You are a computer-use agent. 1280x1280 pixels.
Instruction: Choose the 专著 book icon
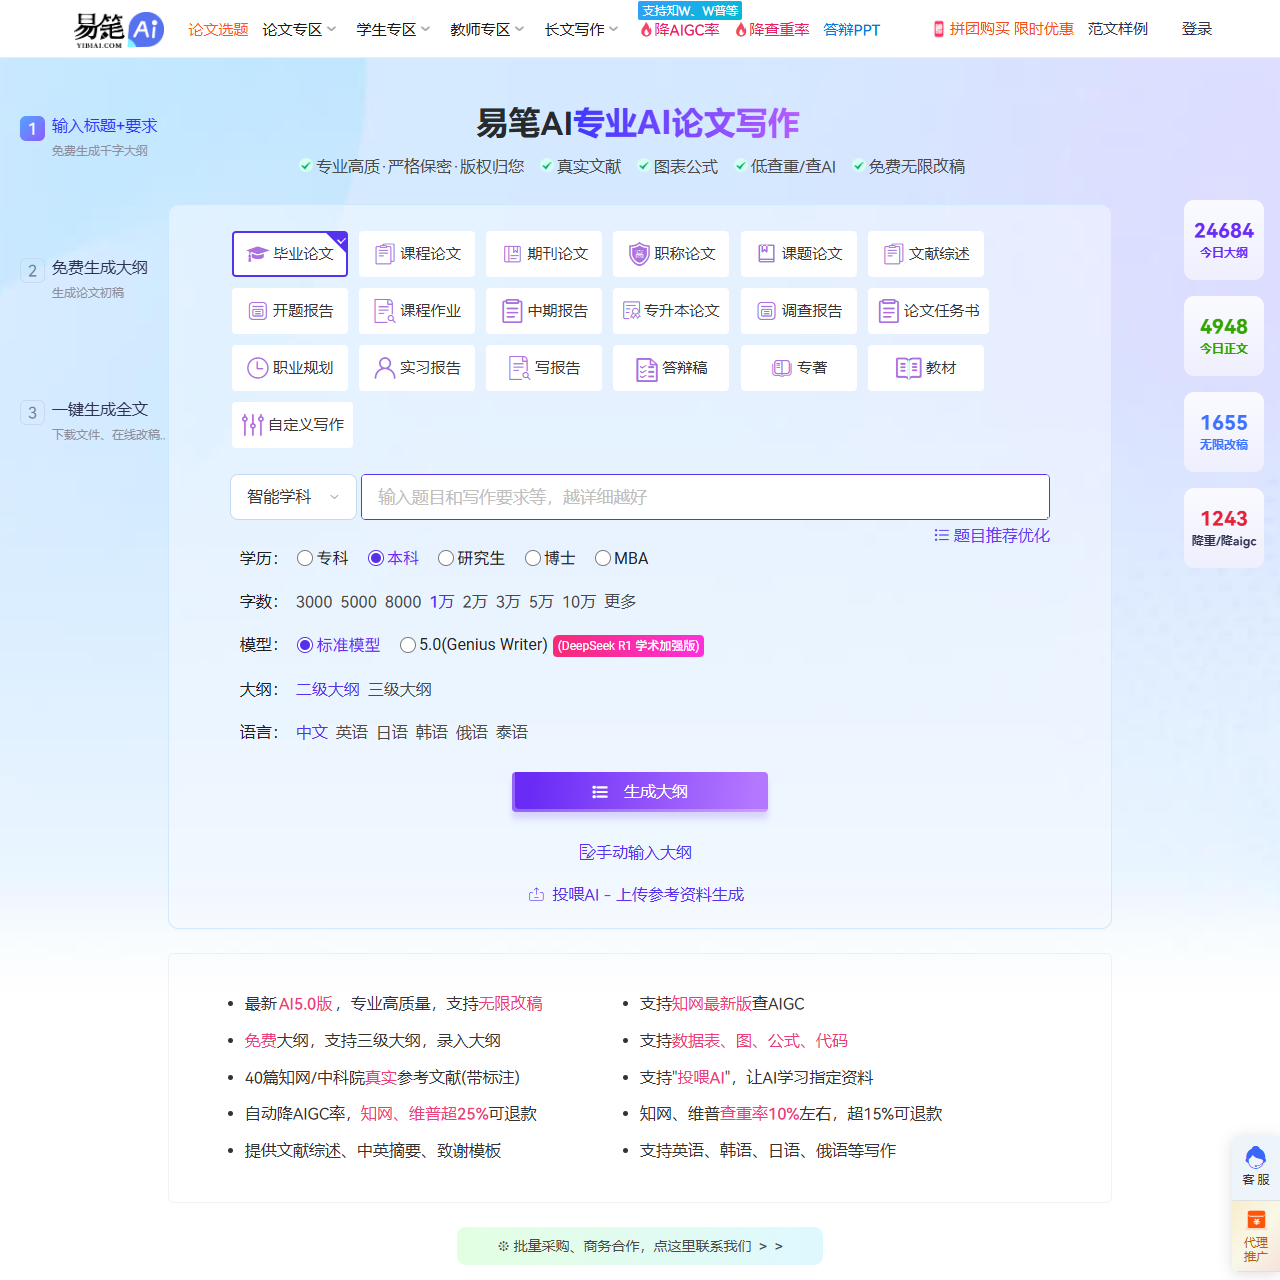pos(782,368)
